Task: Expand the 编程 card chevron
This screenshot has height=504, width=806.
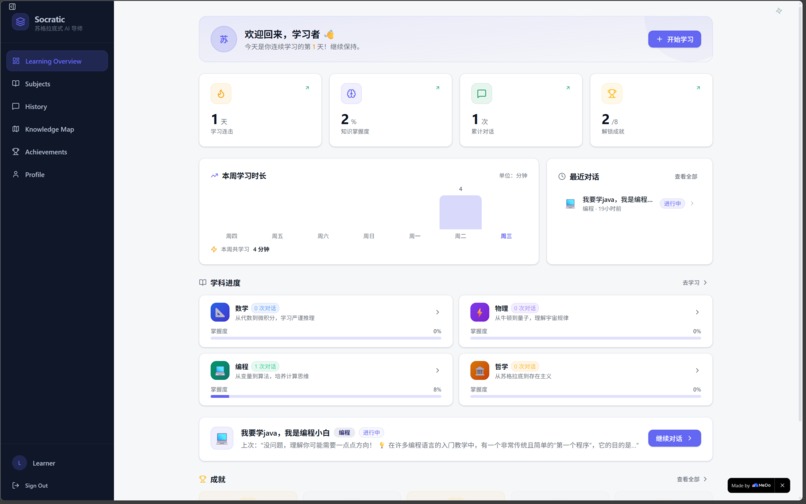Action: coord(437,370)
